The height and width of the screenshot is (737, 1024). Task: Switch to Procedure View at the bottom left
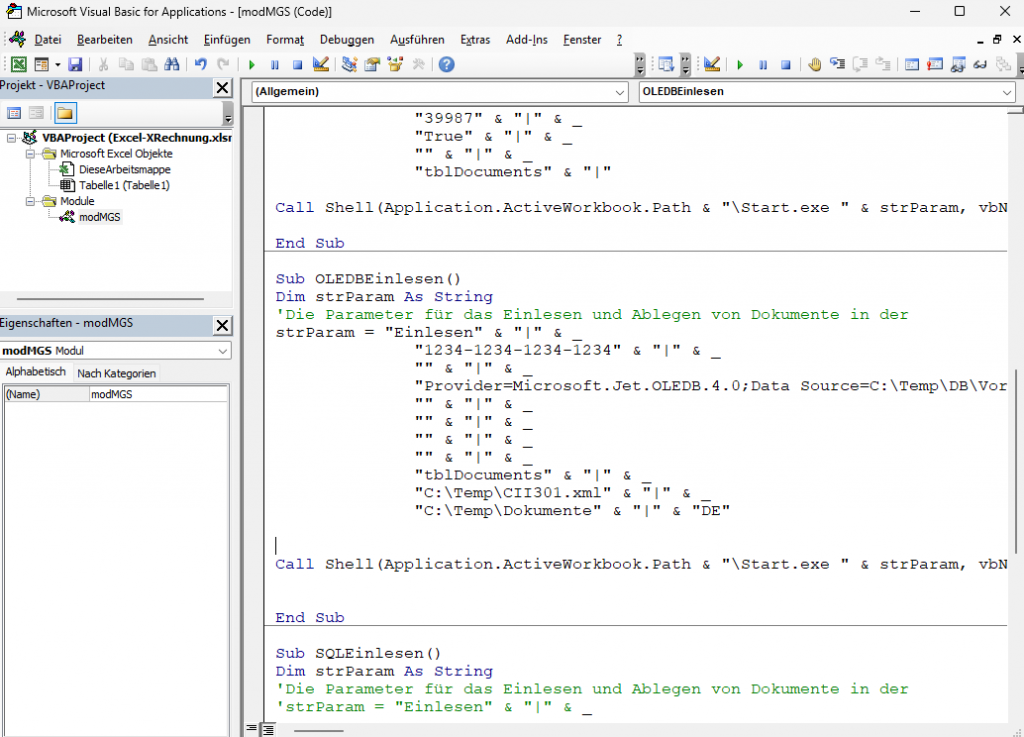point(251,728)
